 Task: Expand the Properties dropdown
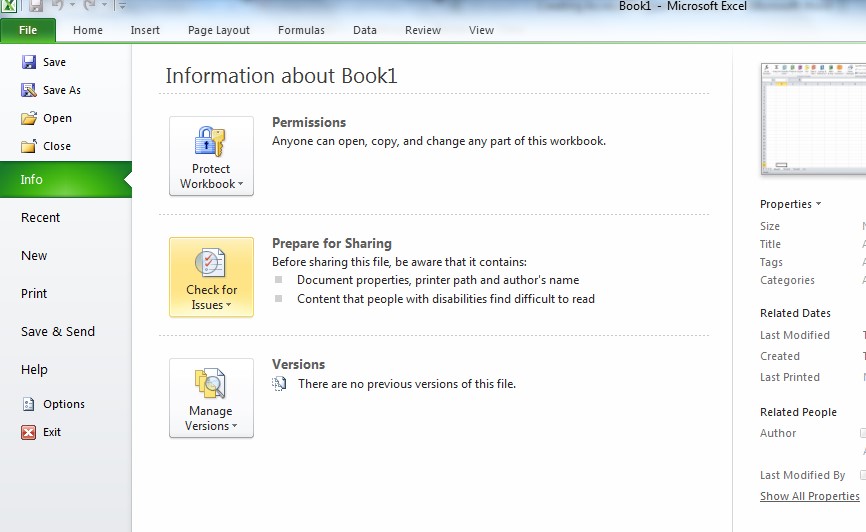click(790, 204)
